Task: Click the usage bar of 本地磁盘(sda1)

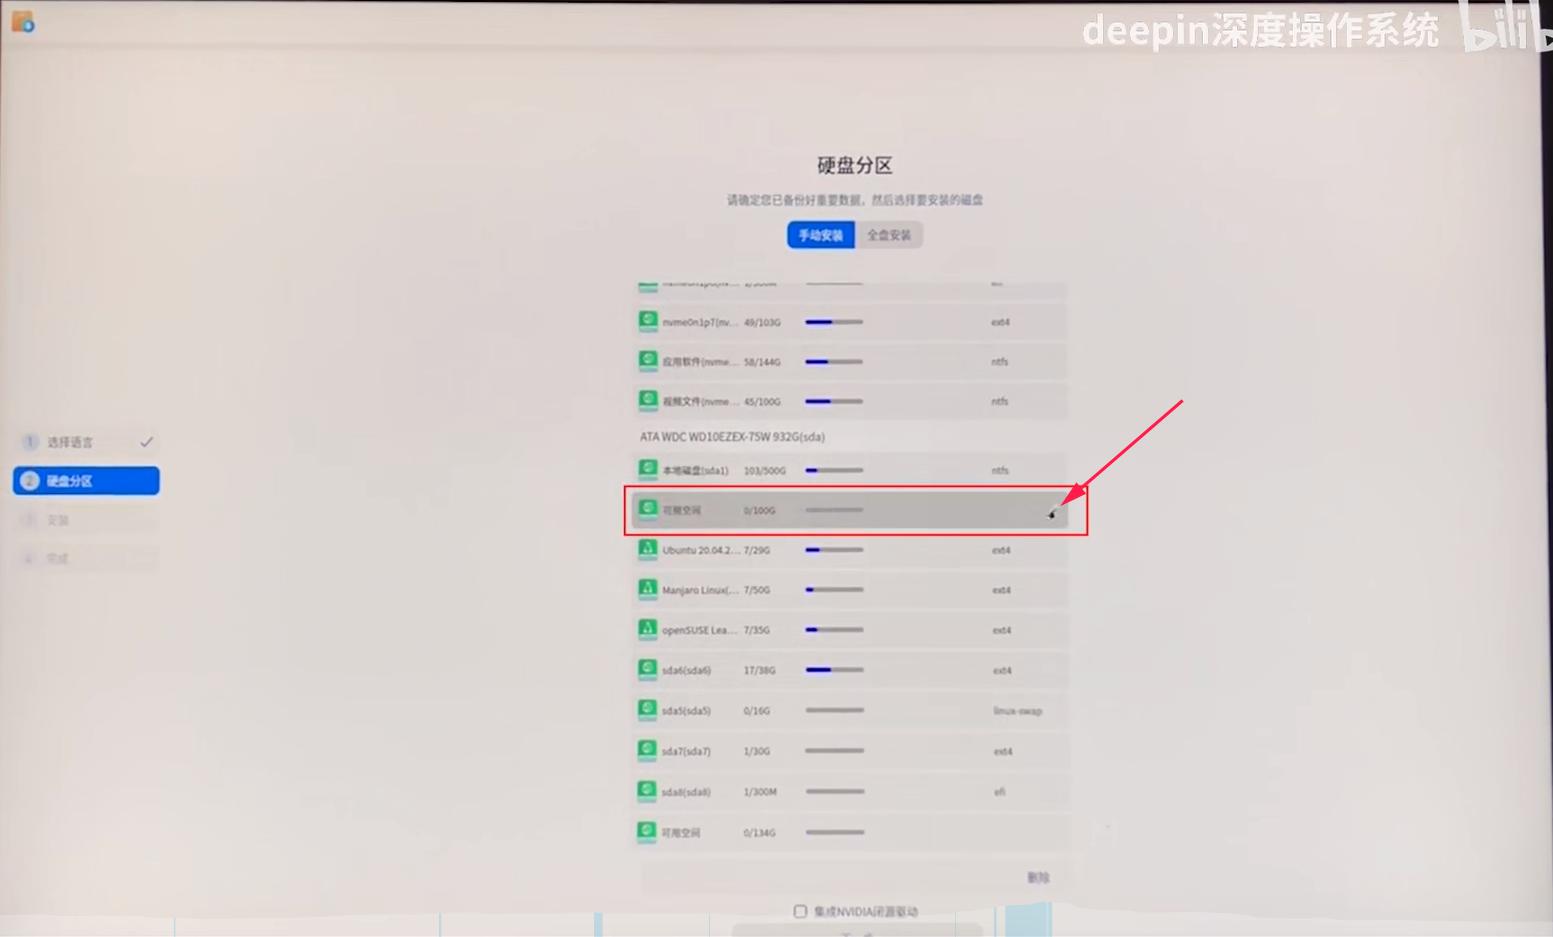Action: pos(834,470)
